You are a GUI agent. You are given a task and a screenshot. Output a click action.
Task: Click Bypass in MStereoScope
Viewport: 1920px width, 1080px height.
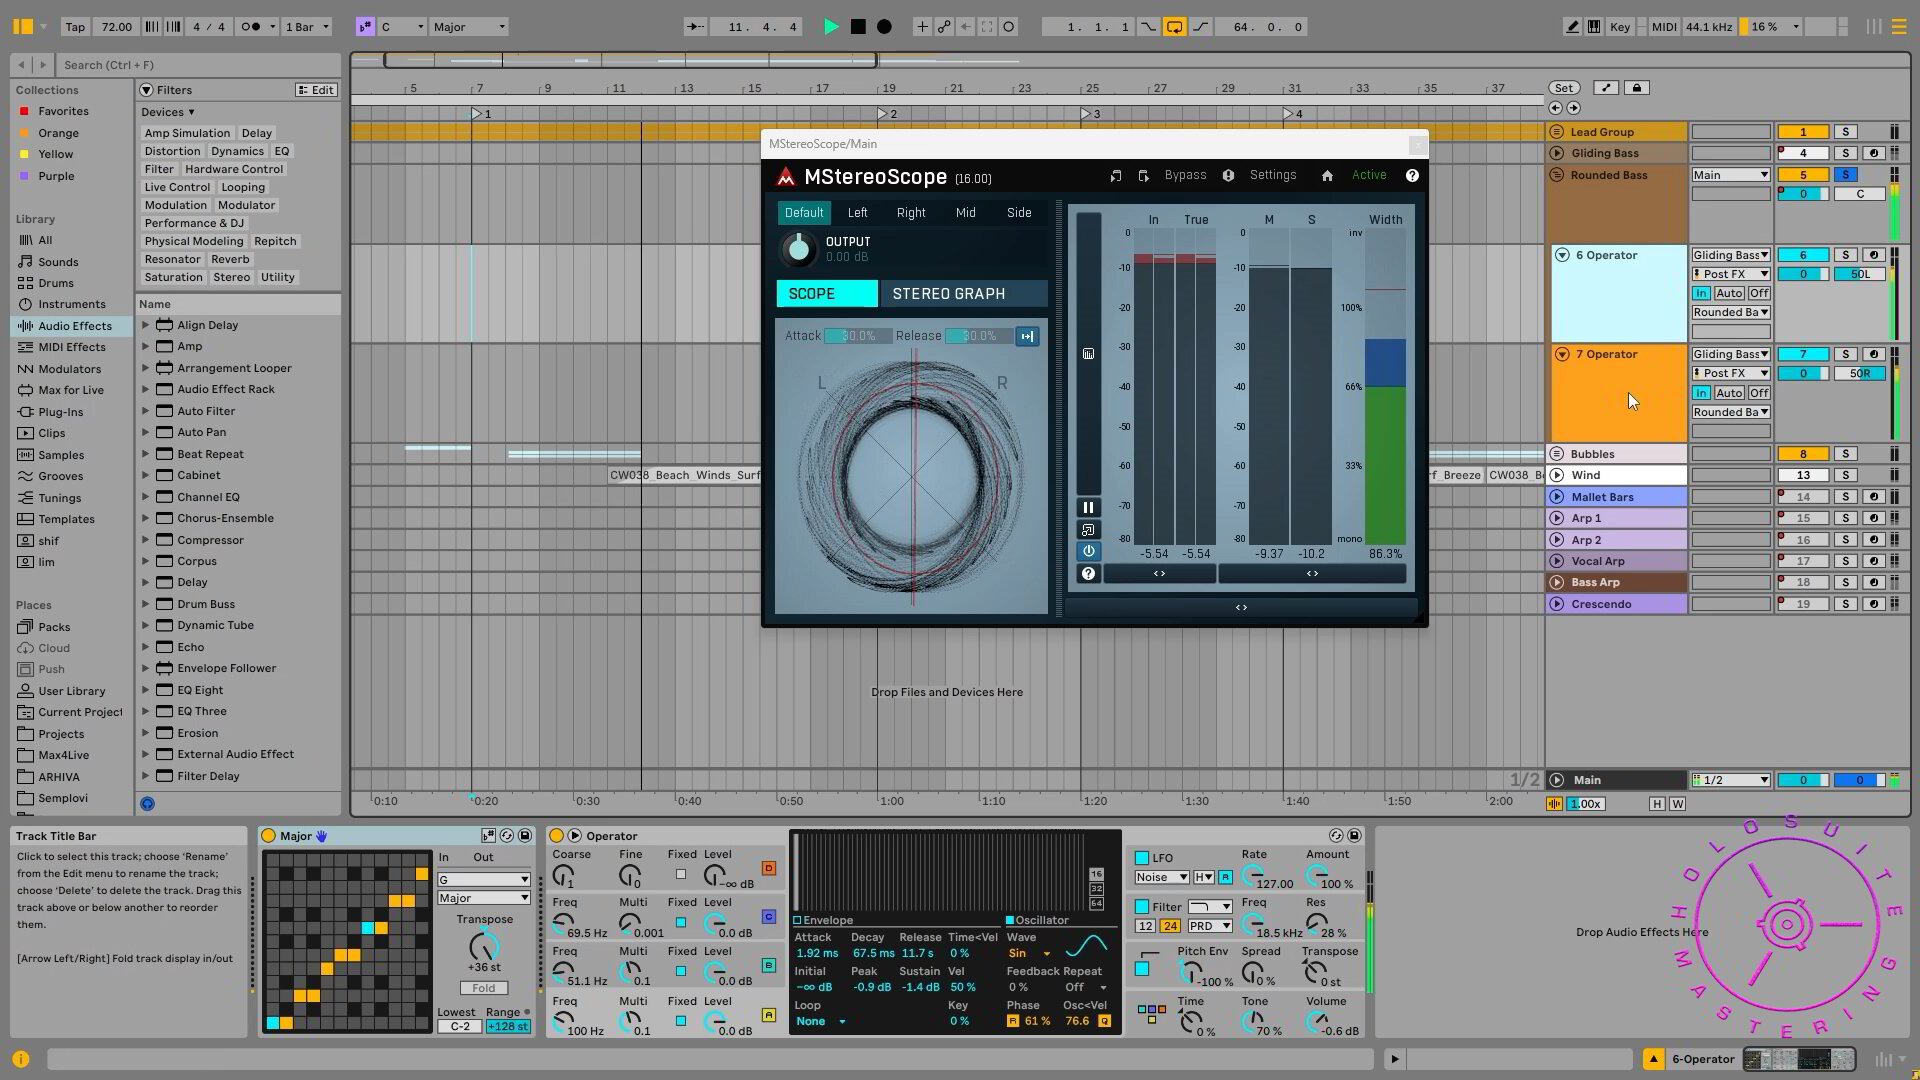click(x=1185, y=175)
